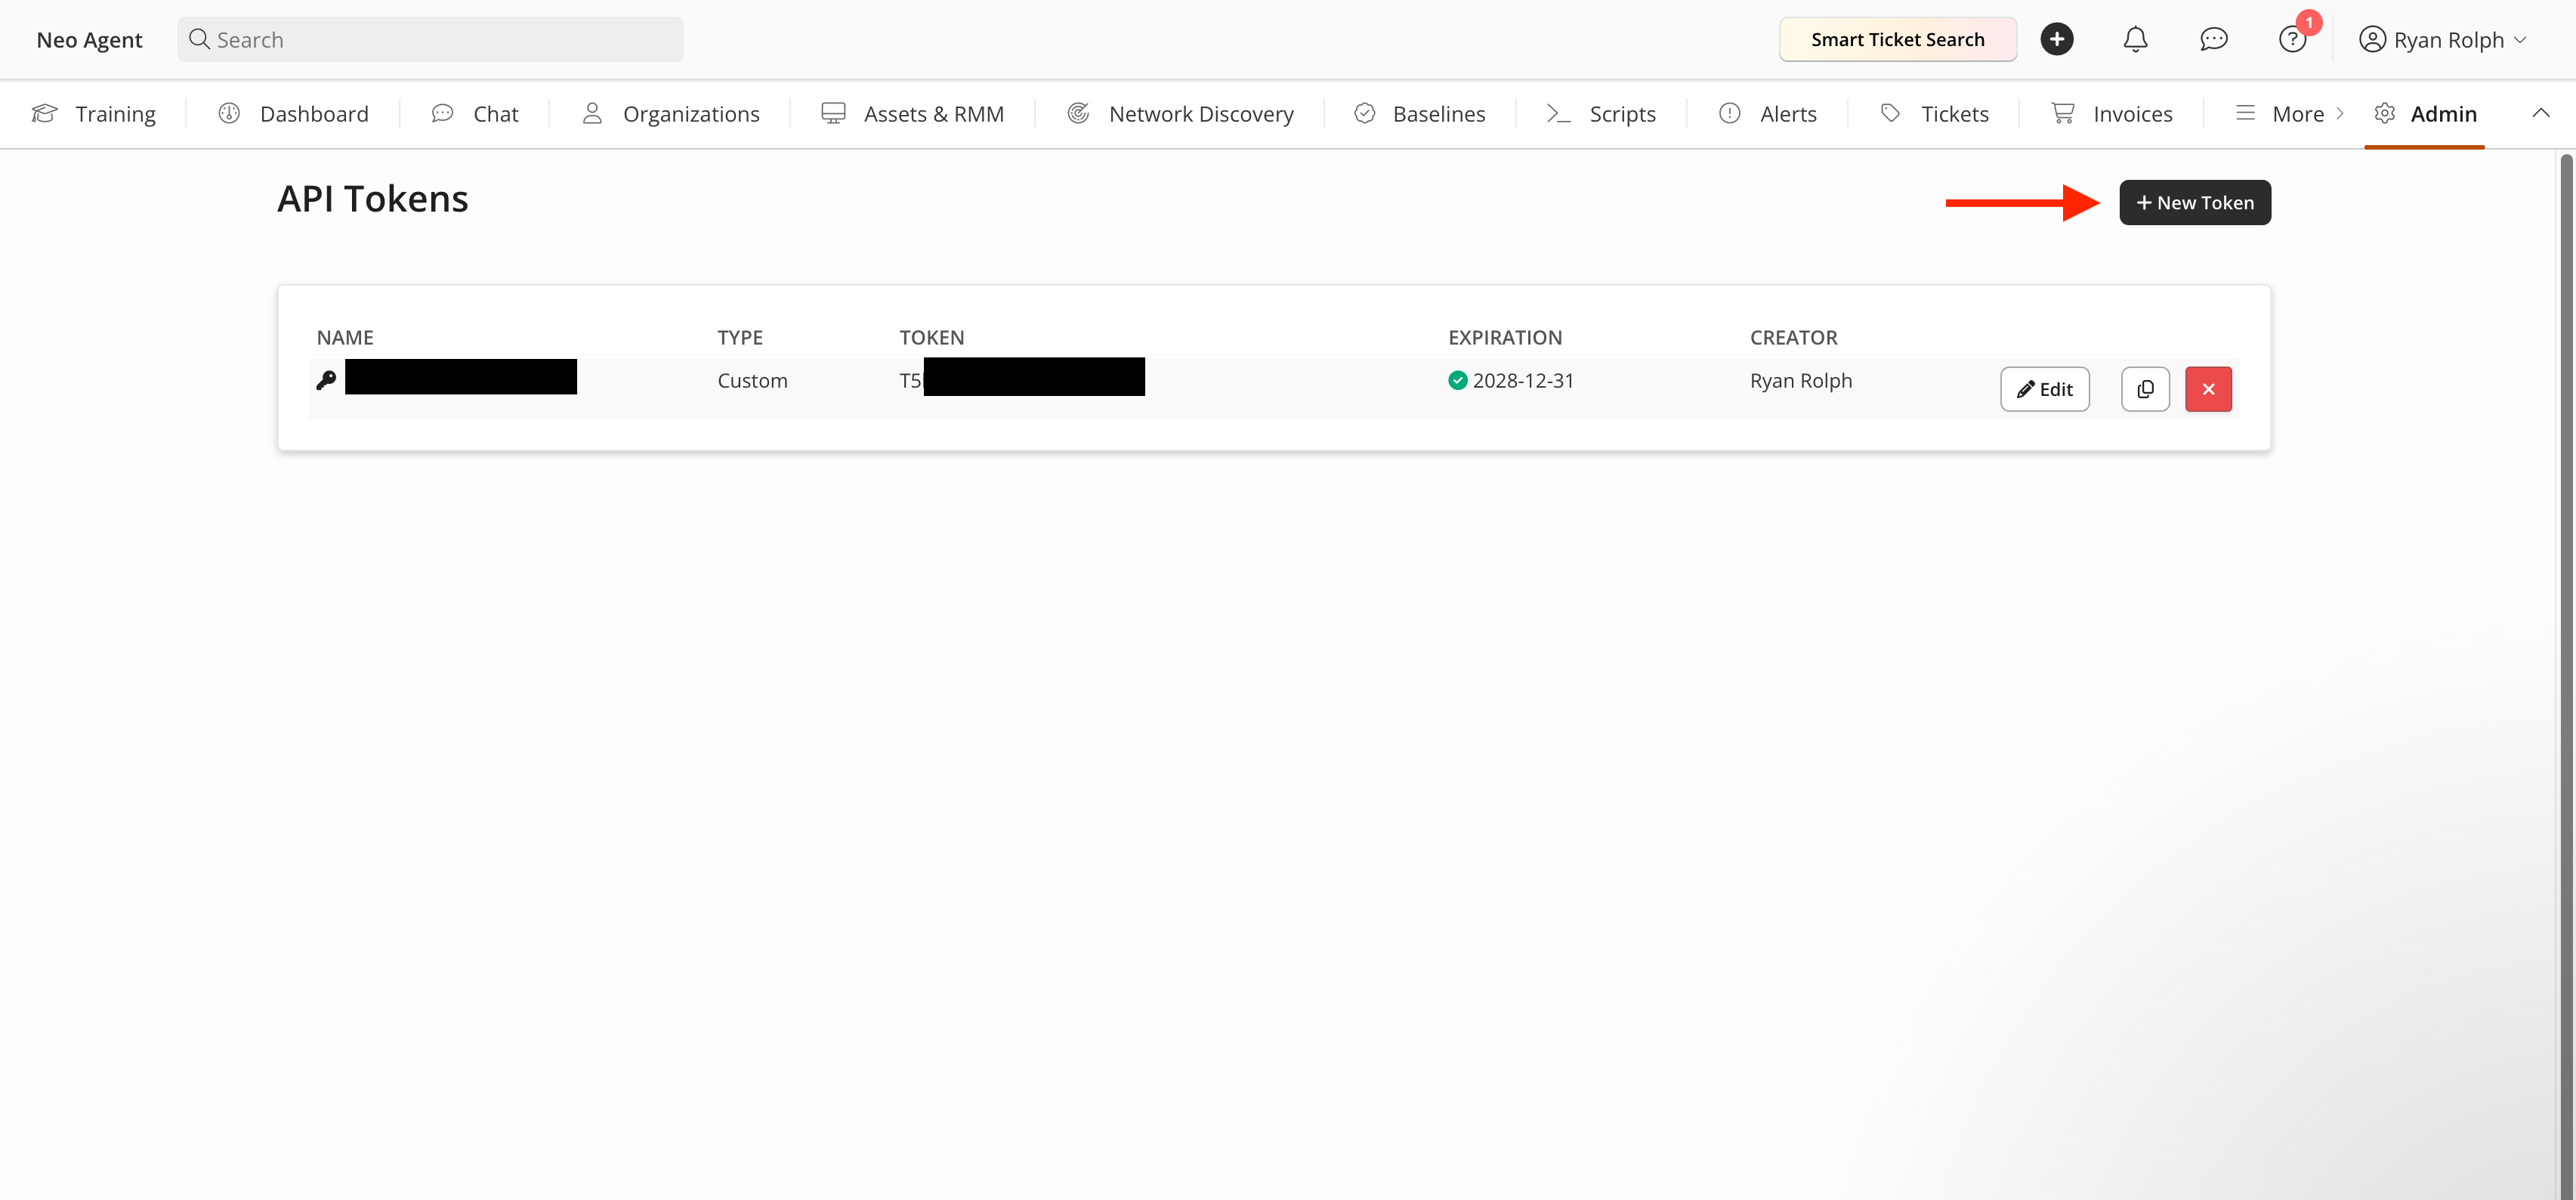Image resolution: width=2576 pixels, height=1200 pixels.
Task: Select the Admin tab
Action: point(2425,114)
